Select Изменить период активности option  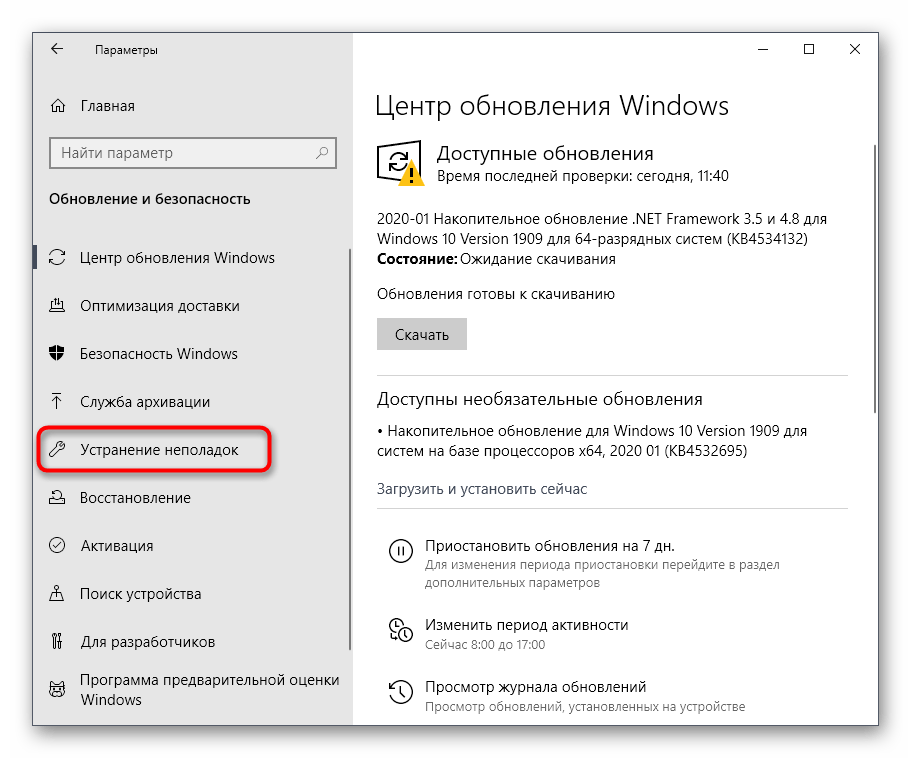point(526,625)
